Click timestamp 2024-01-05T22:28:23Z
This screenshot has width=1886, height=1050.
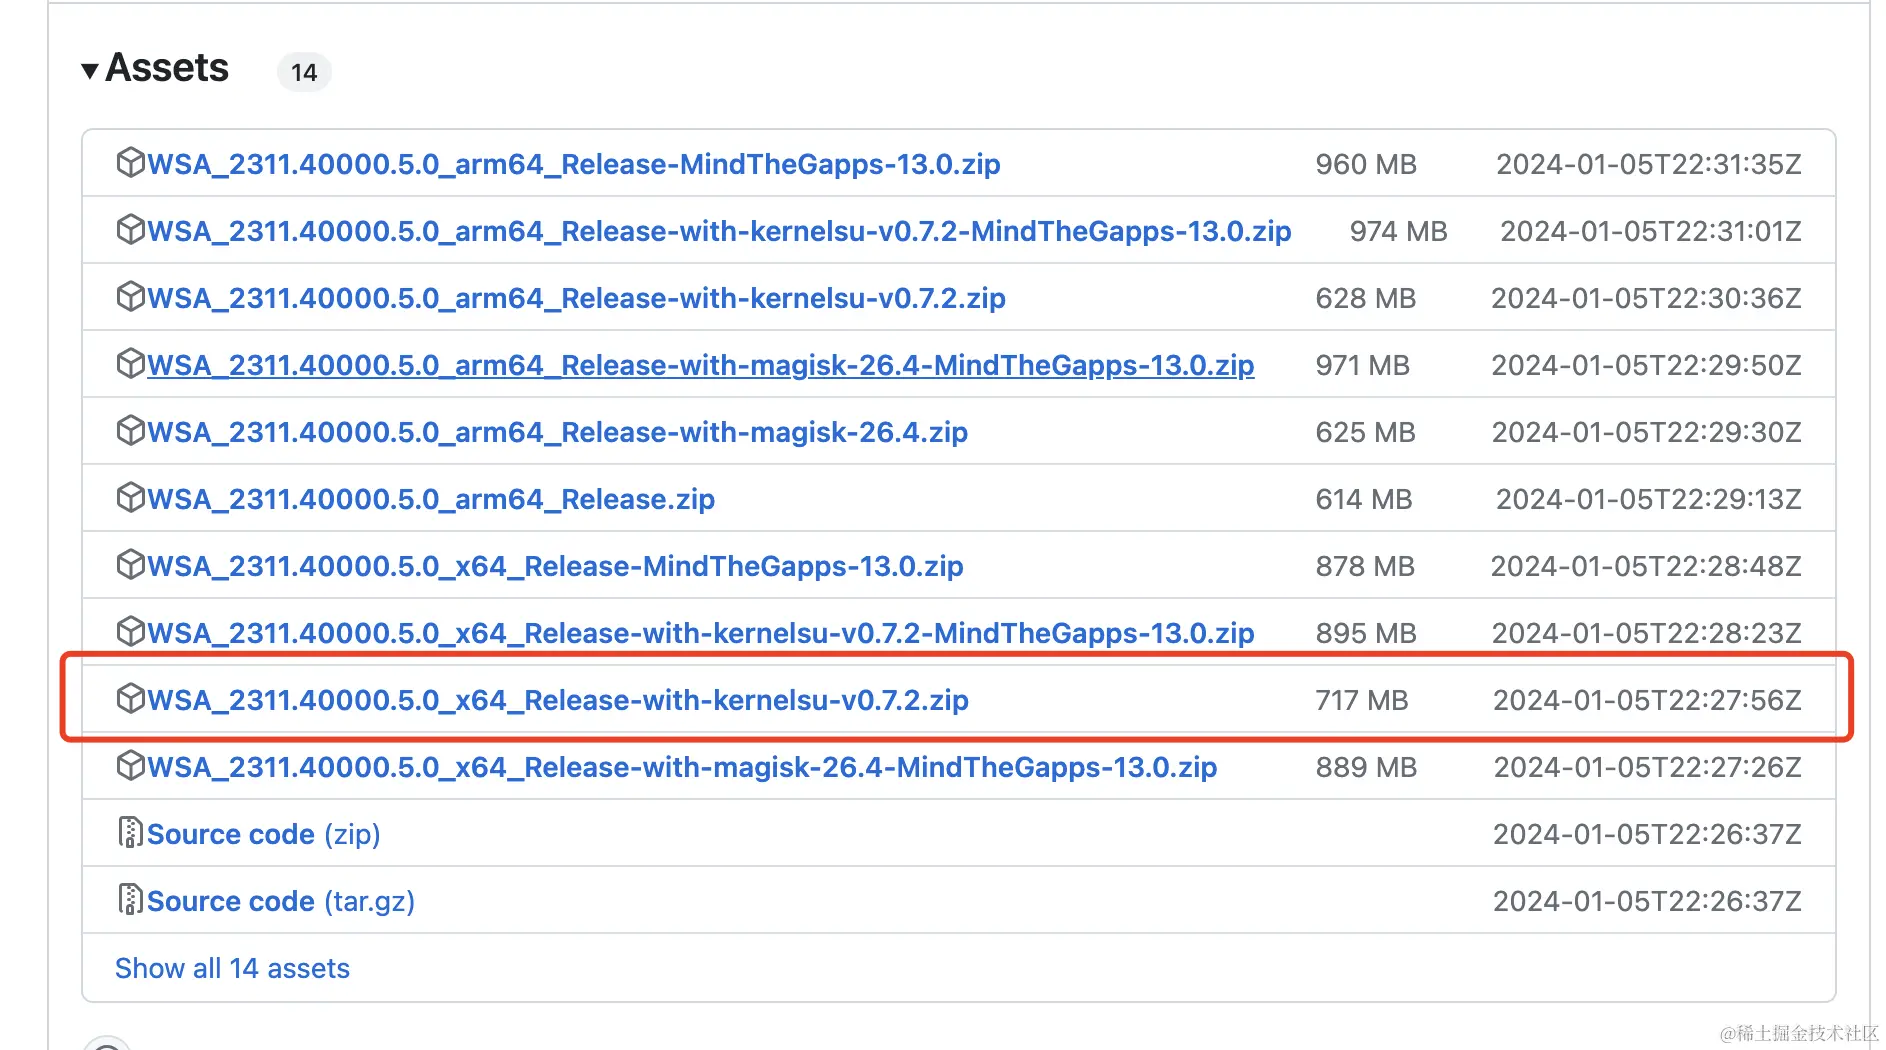[1647, 633]
